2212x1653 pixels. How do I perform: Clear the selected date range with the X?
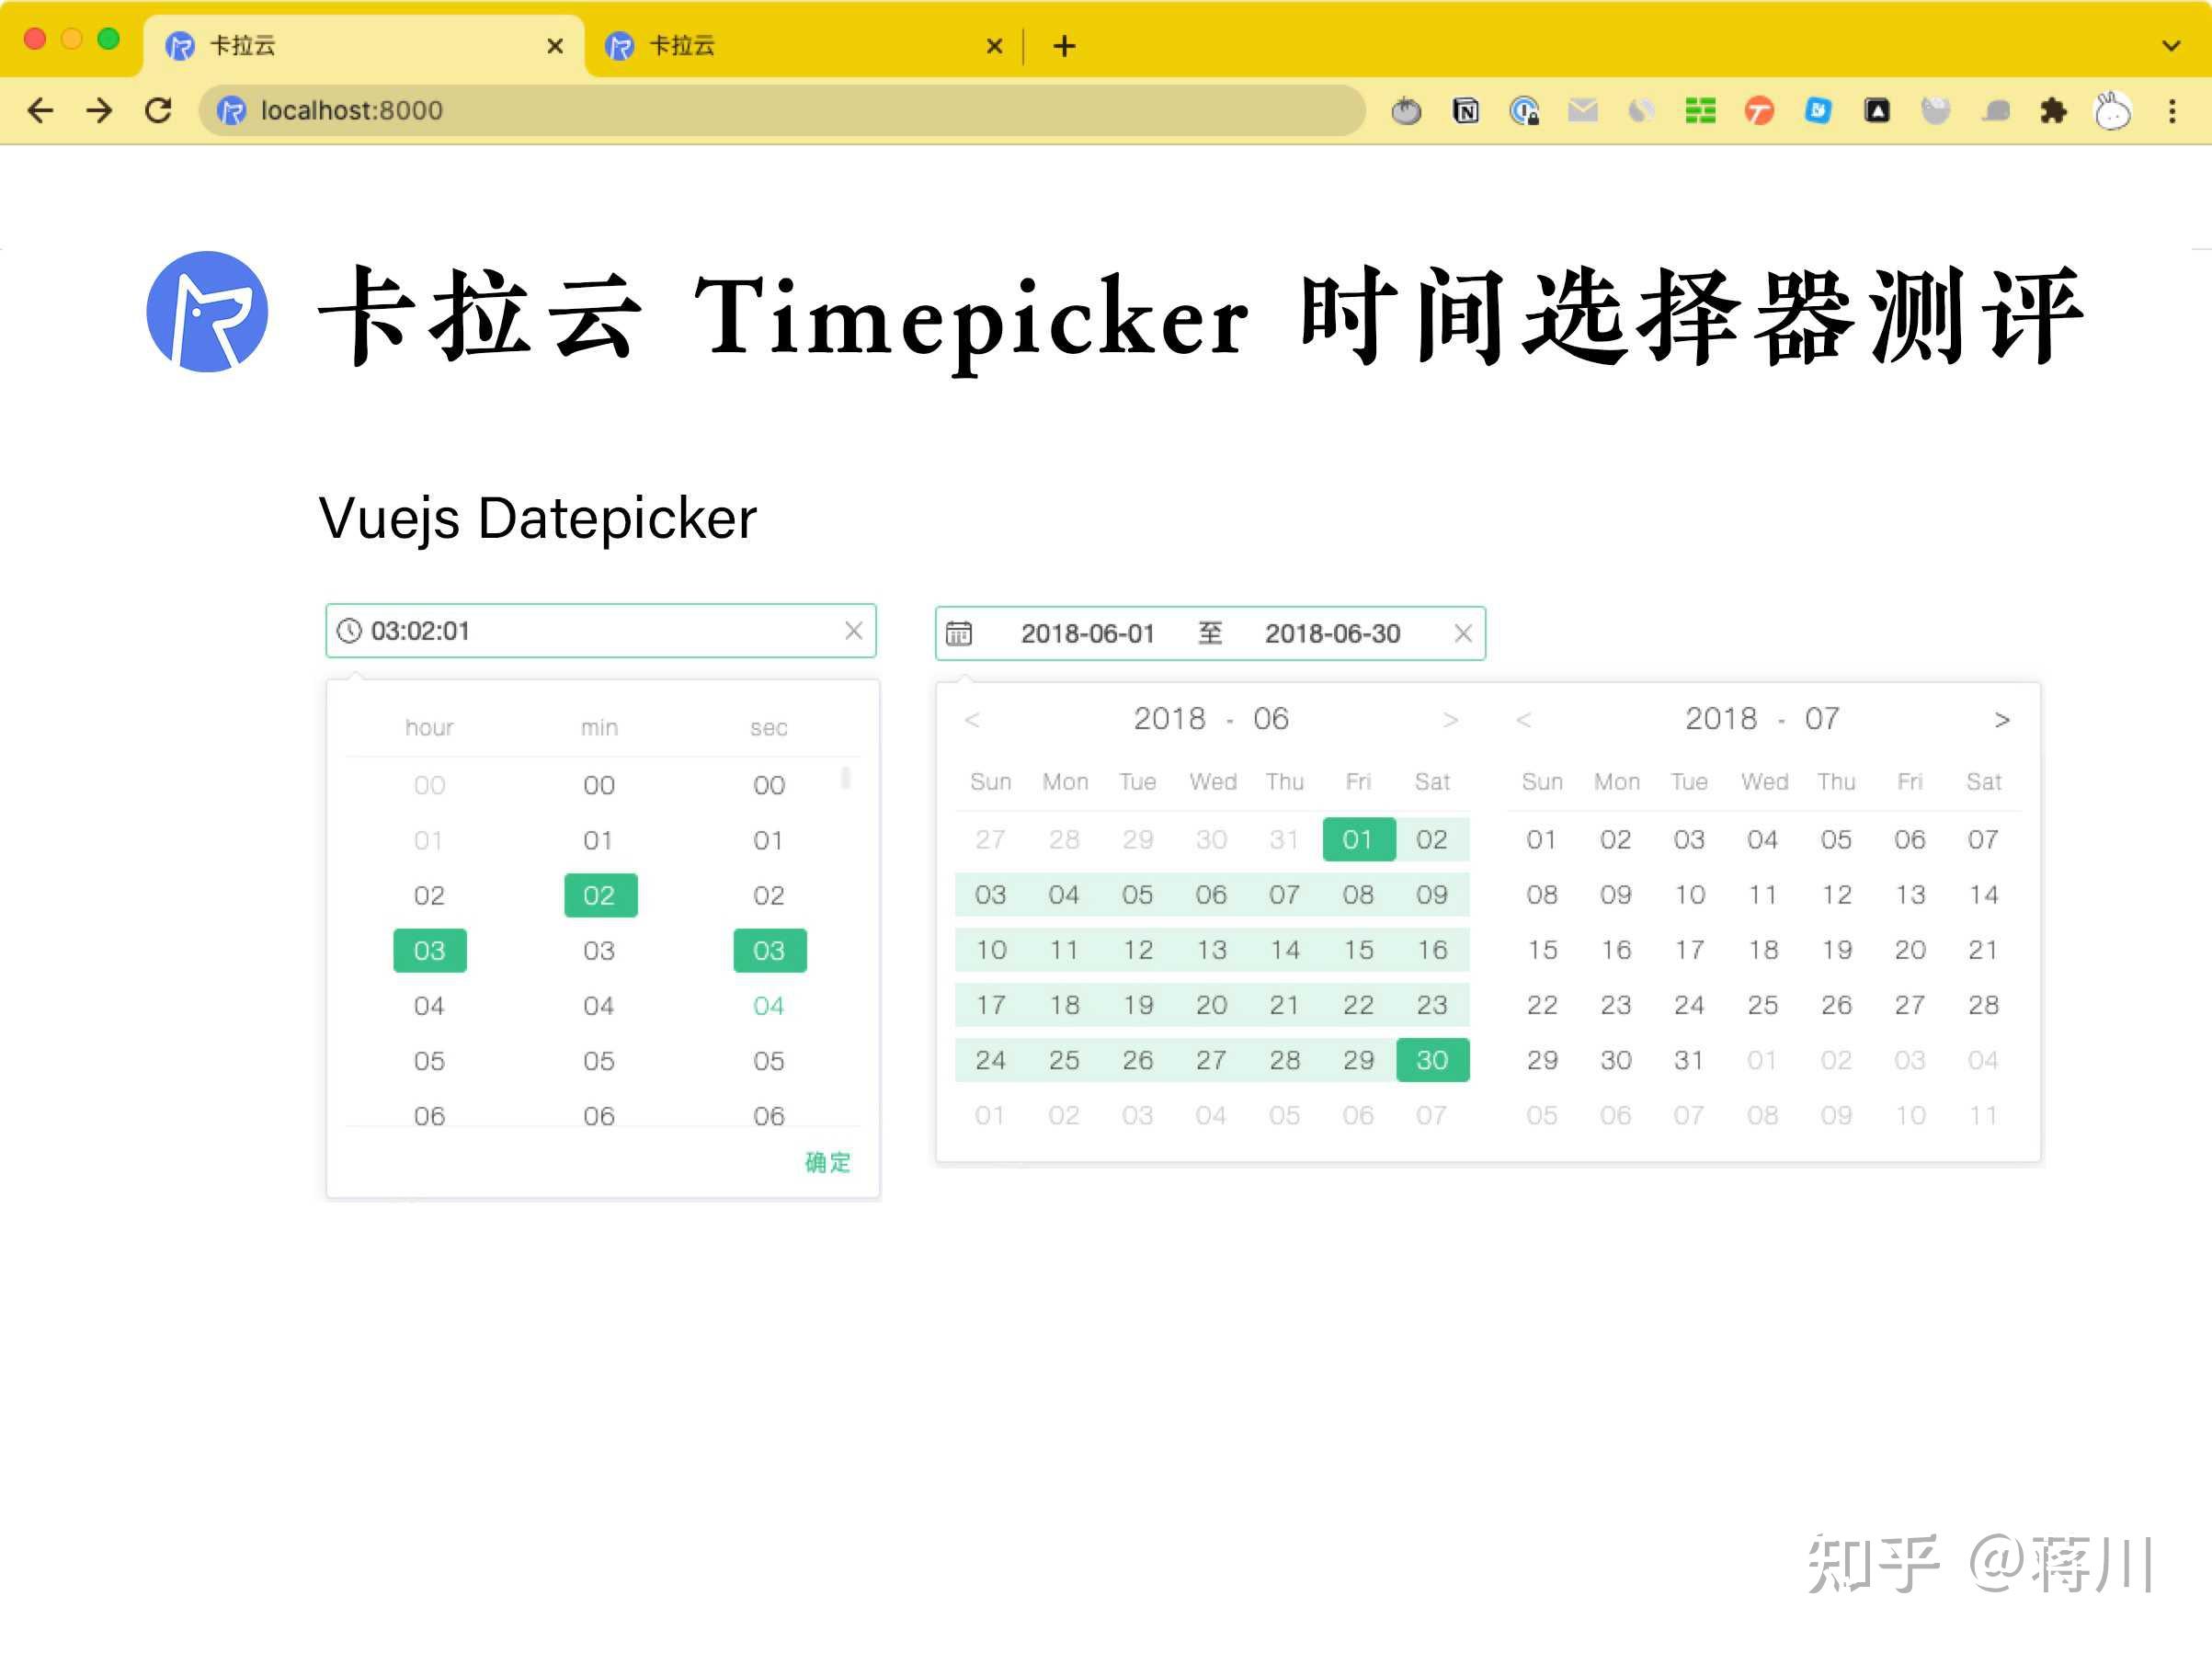[1463, 633]
